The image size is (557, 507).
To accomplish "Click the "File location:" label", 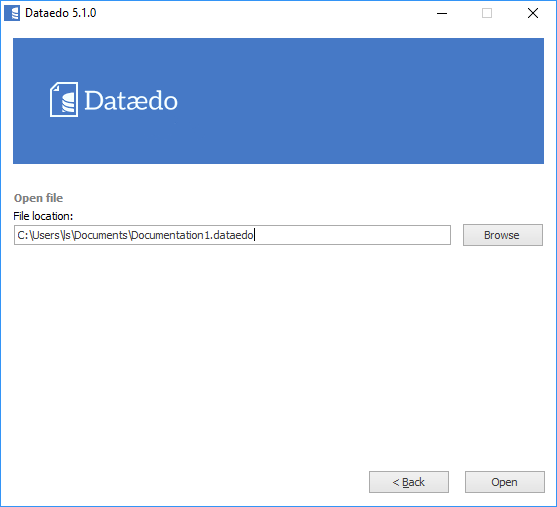I will (x=43, y=216).
